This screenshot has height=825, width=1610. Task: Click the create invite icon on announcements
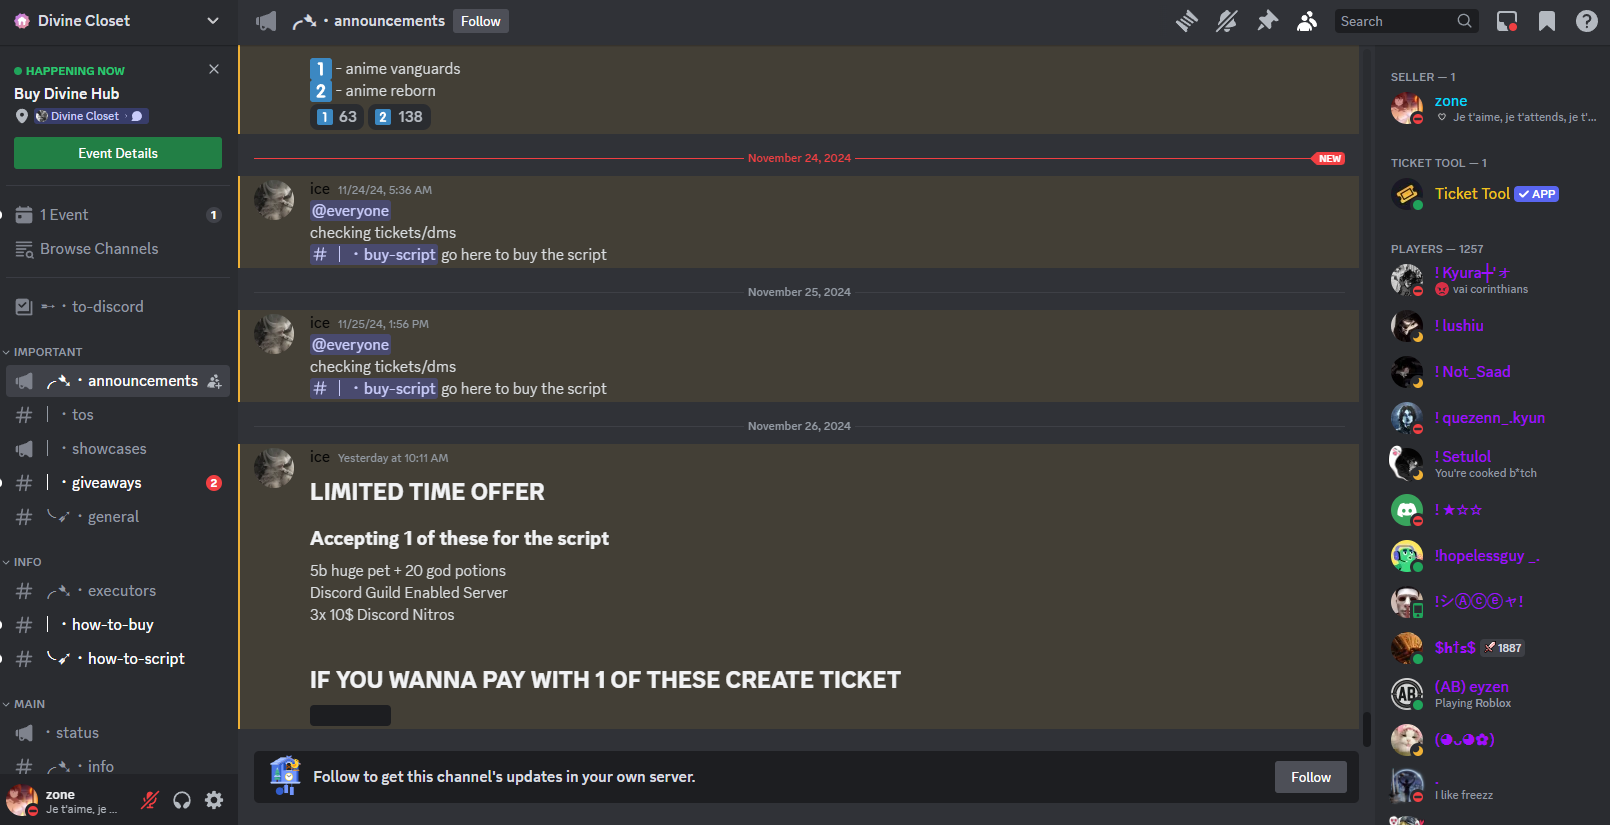click(215, 381)
